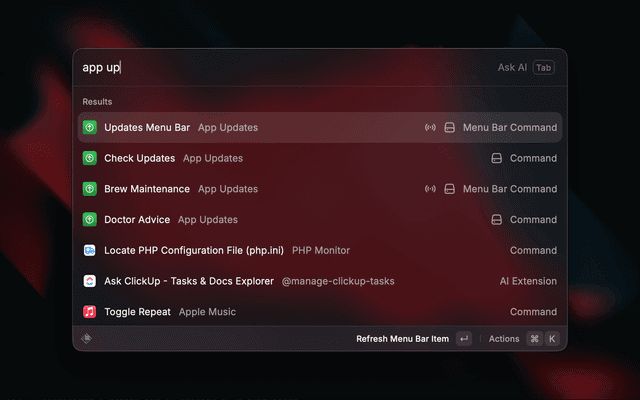Click 'App Updates' subtitle beside Brew Maintenance
This screenshot has width=640, height=400.
228,189
